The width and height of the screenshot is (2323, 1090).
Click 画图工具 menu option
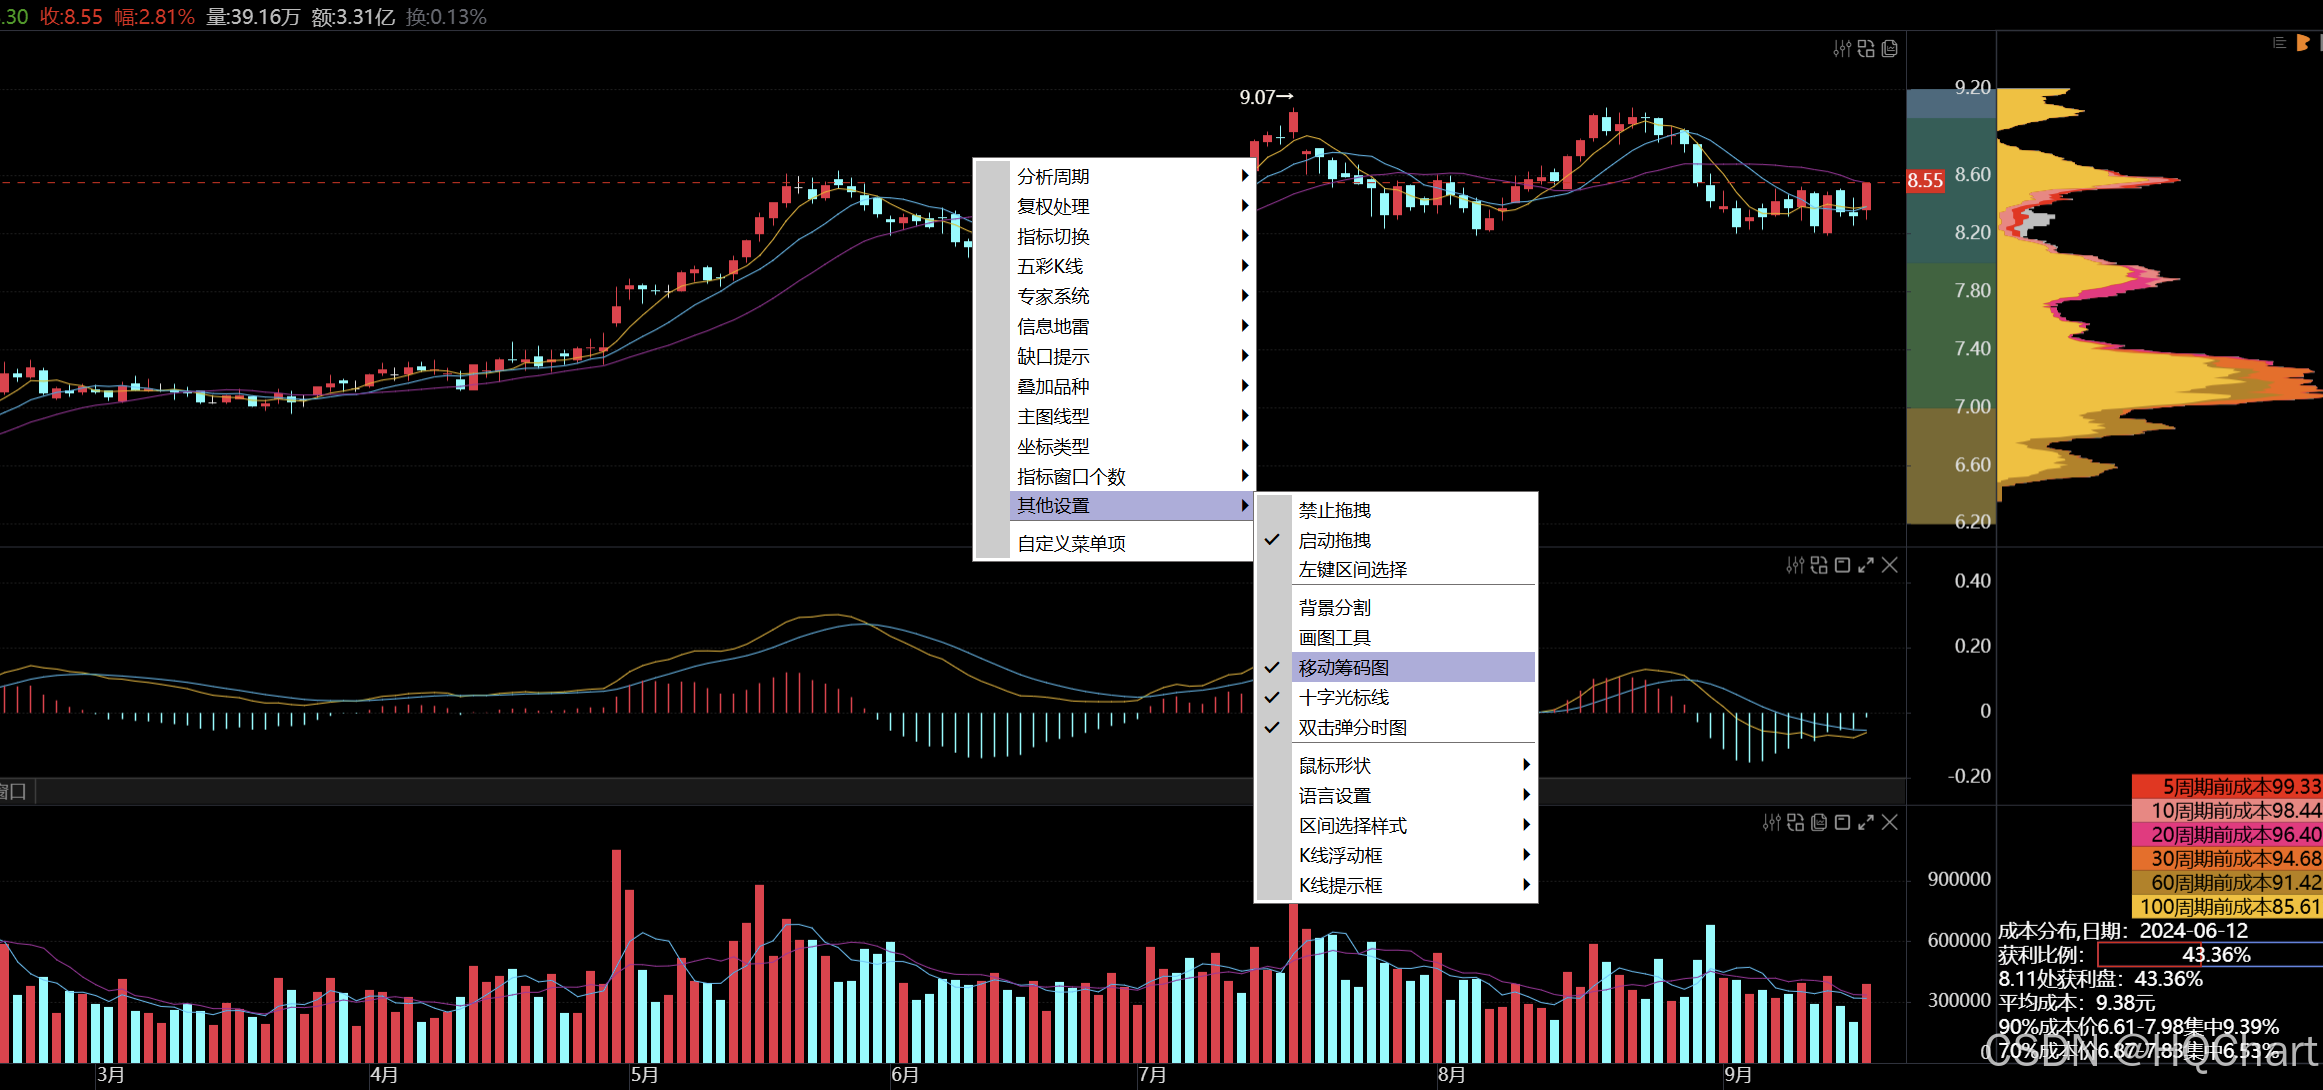point(1334,637)
